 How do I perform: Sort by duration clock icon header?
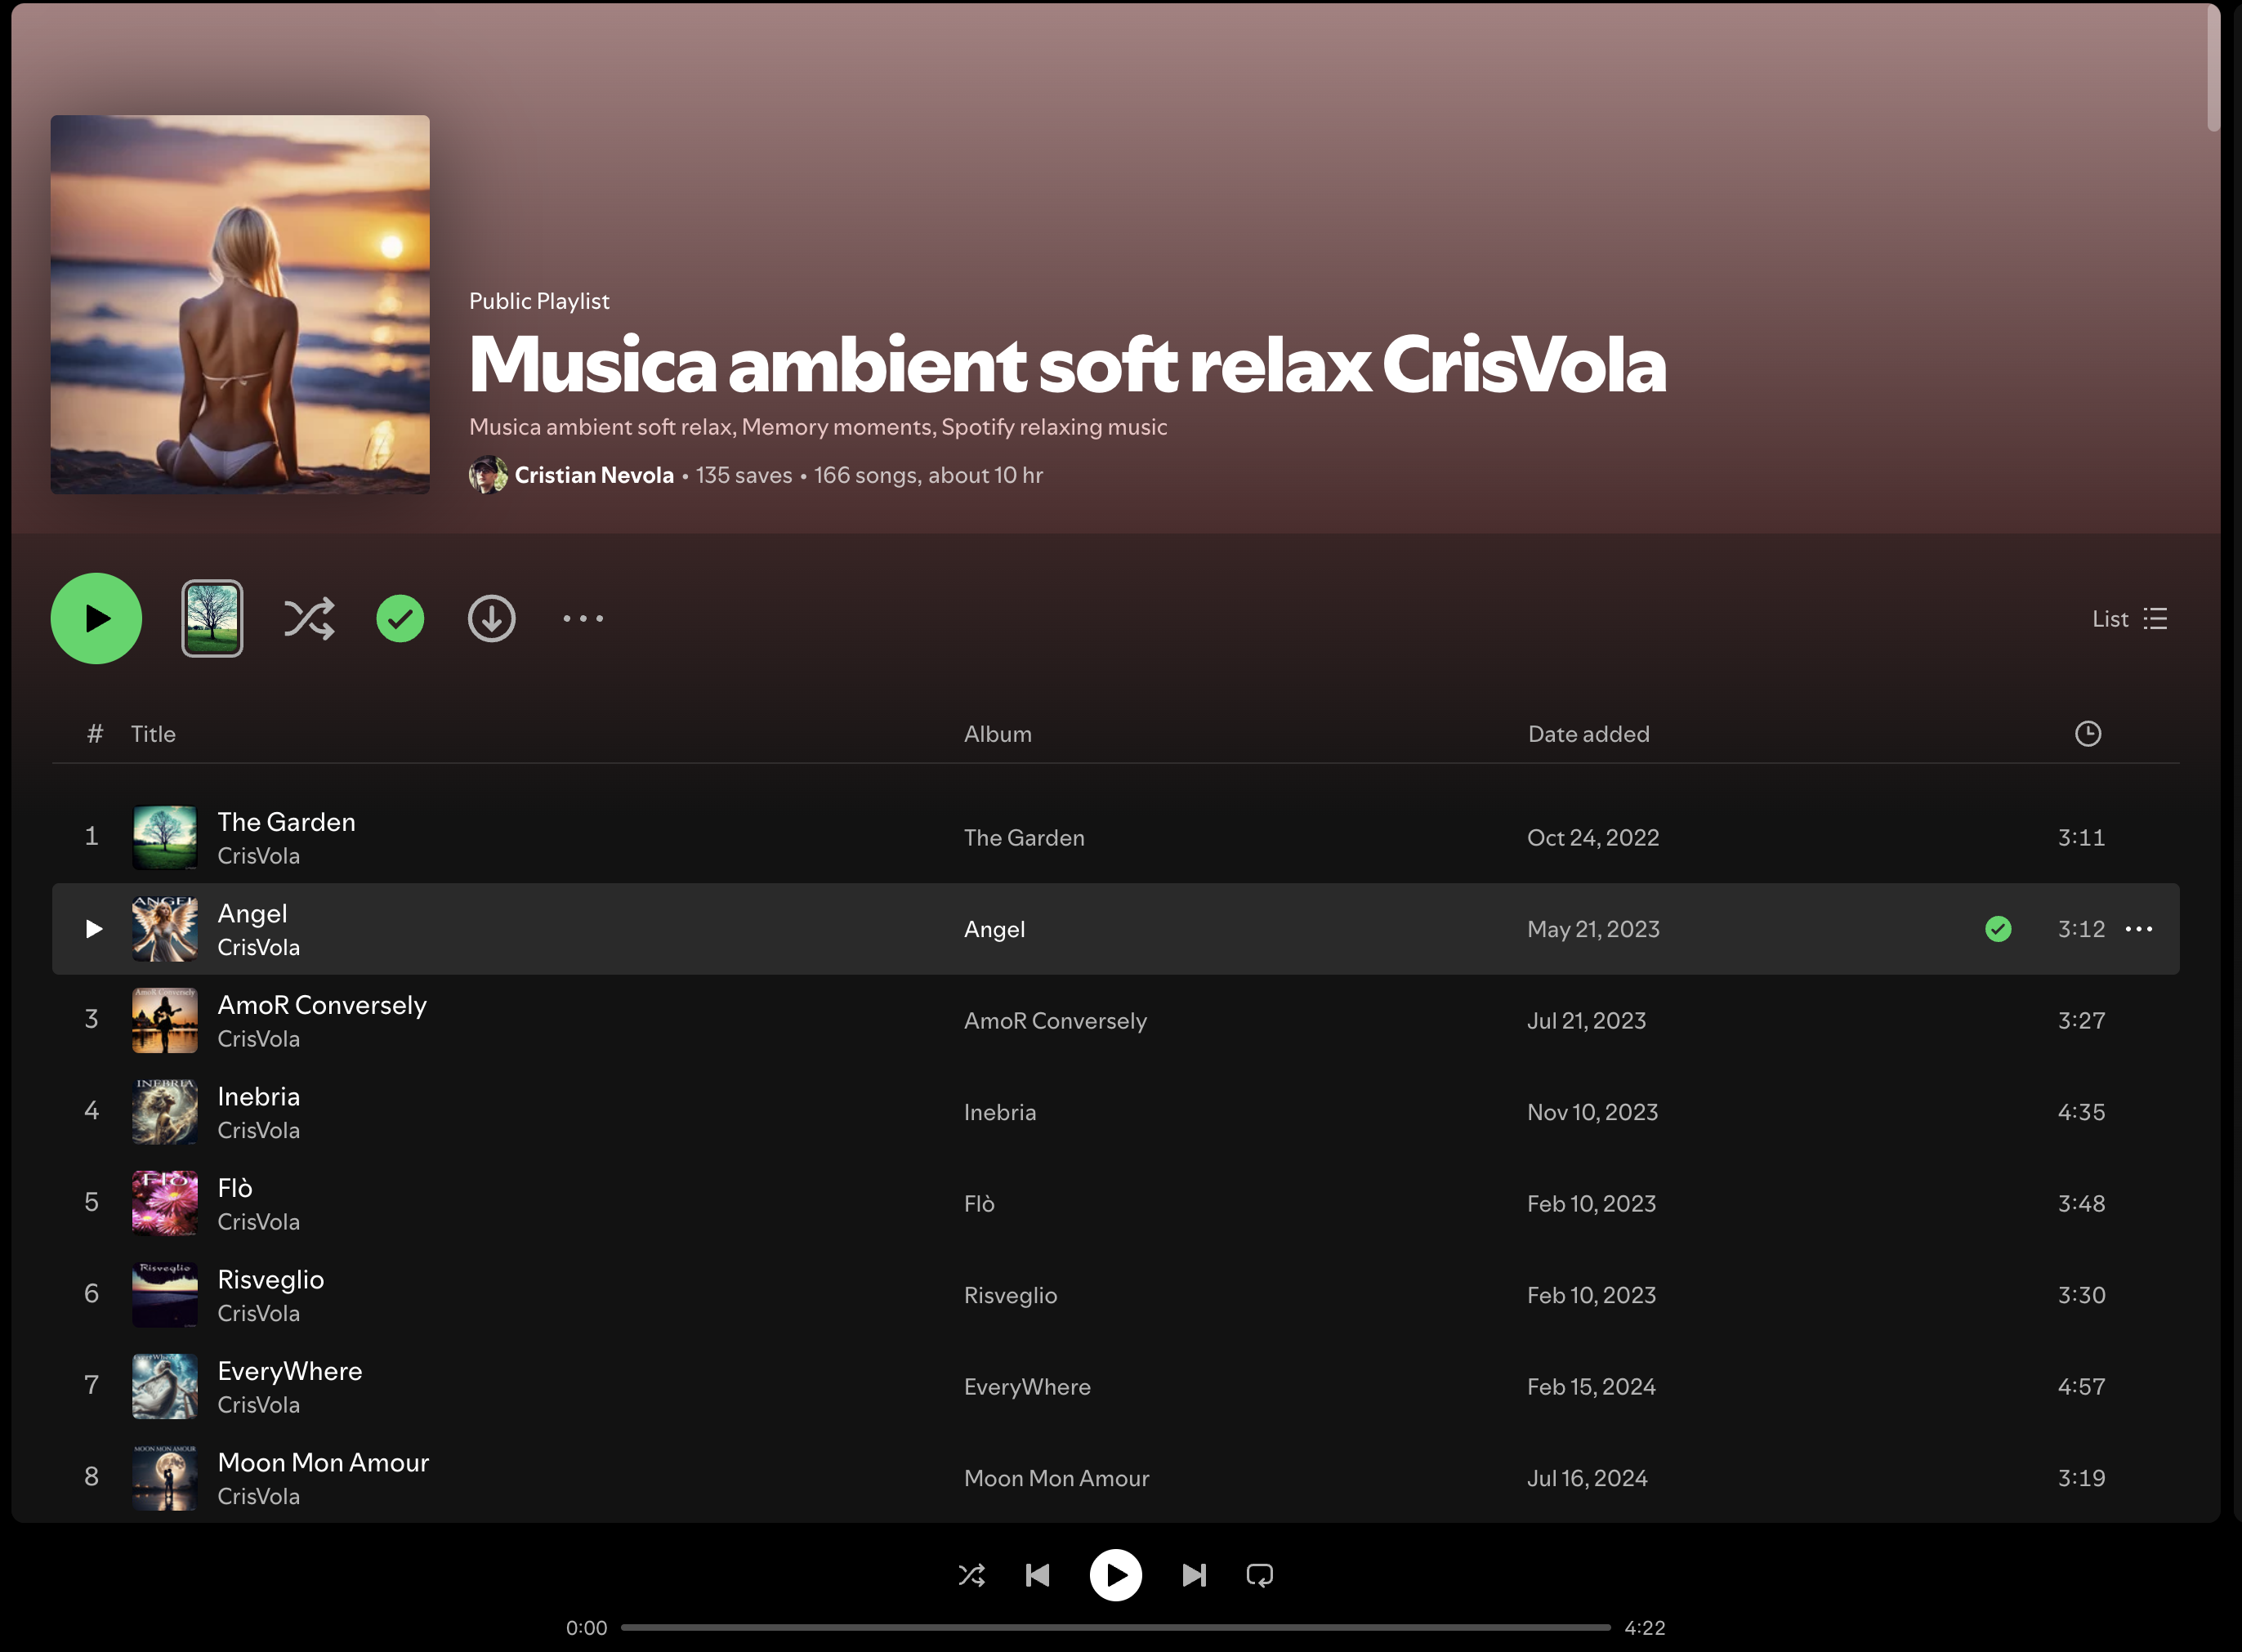(2088, 734)
